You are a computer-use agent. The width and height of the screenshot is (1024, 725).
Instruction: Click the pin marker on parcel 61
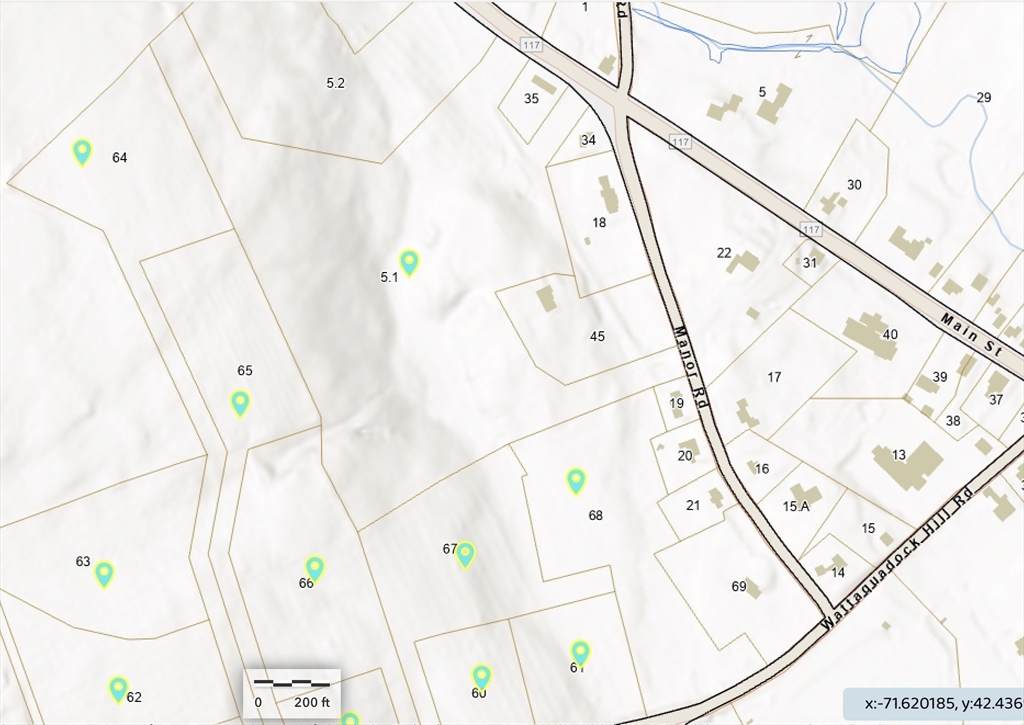coord(580,653)
